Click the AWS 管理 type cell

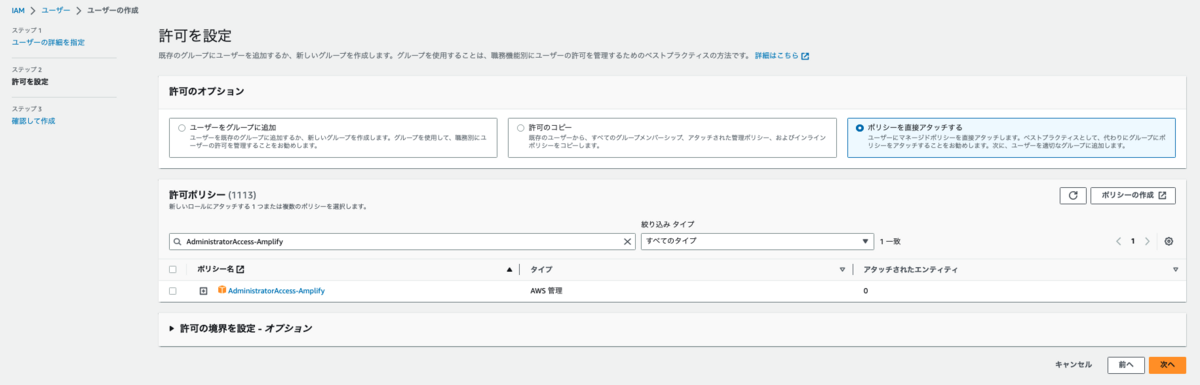click(547, 291)
